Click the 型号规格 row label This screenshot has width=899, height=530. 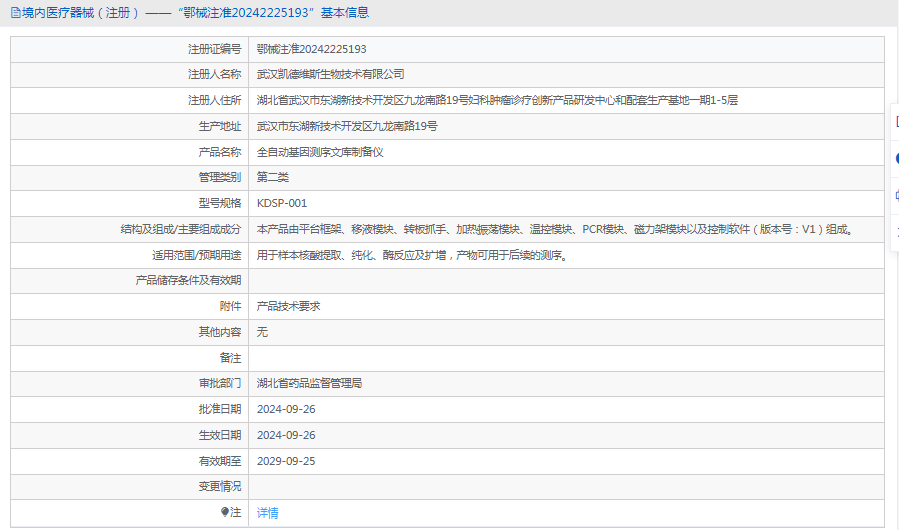(x=220, y=203)
